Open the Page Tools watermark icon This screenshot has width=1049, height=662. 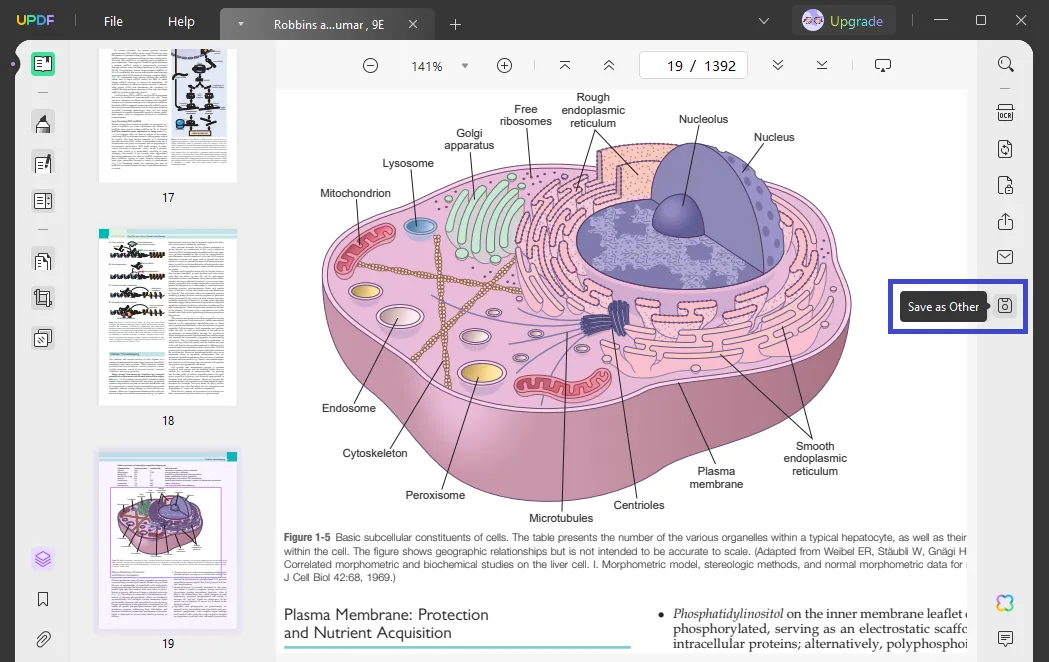(x=43, y=338)
